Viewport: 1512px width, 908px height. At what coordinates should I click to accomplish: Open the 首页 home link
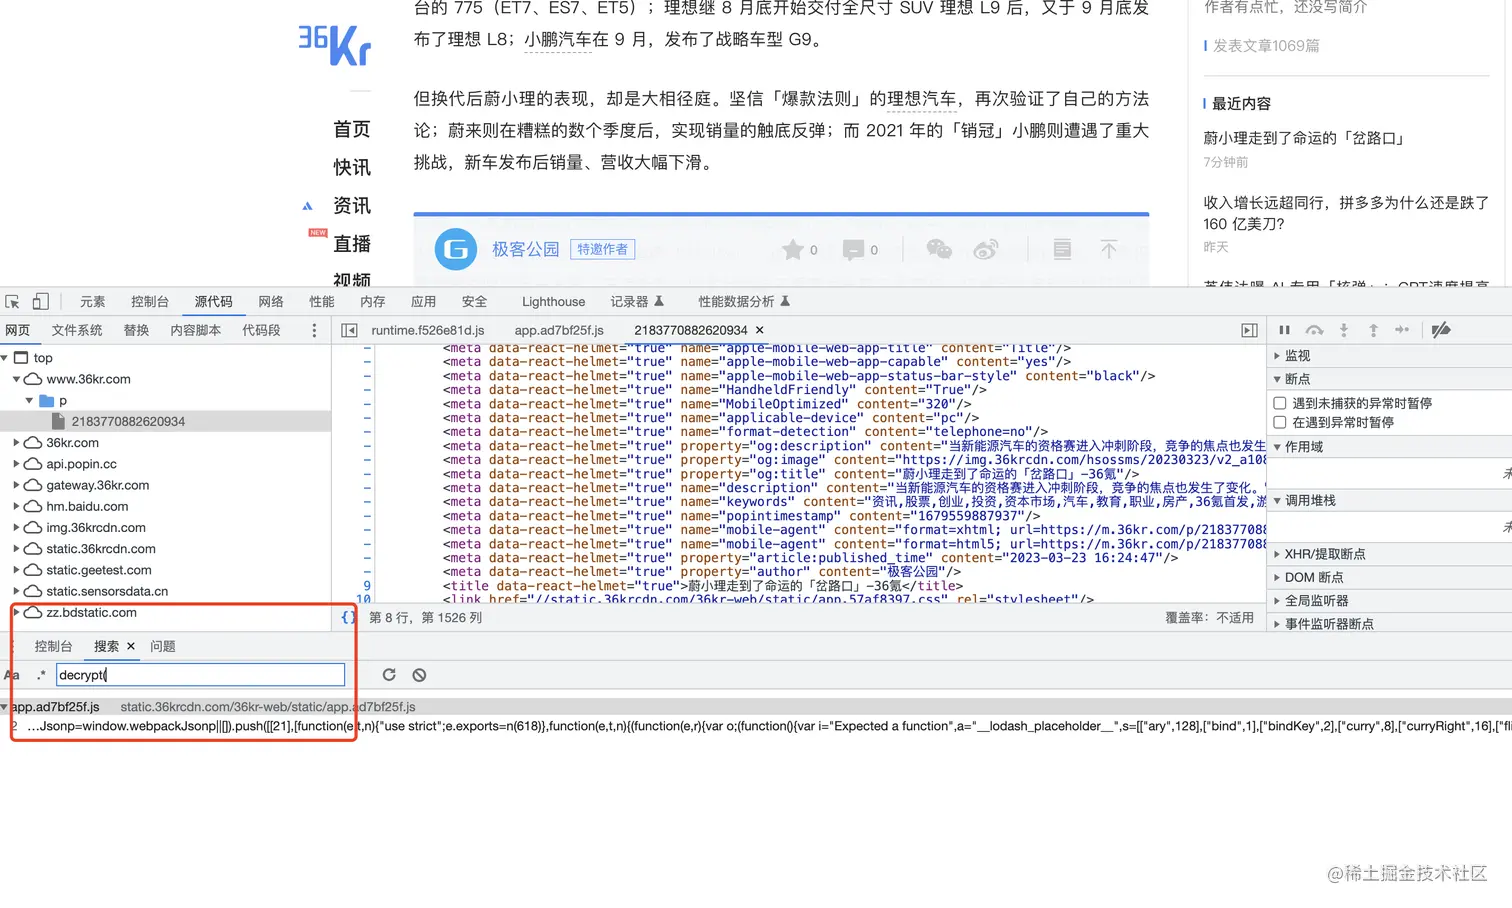[352, 129]
